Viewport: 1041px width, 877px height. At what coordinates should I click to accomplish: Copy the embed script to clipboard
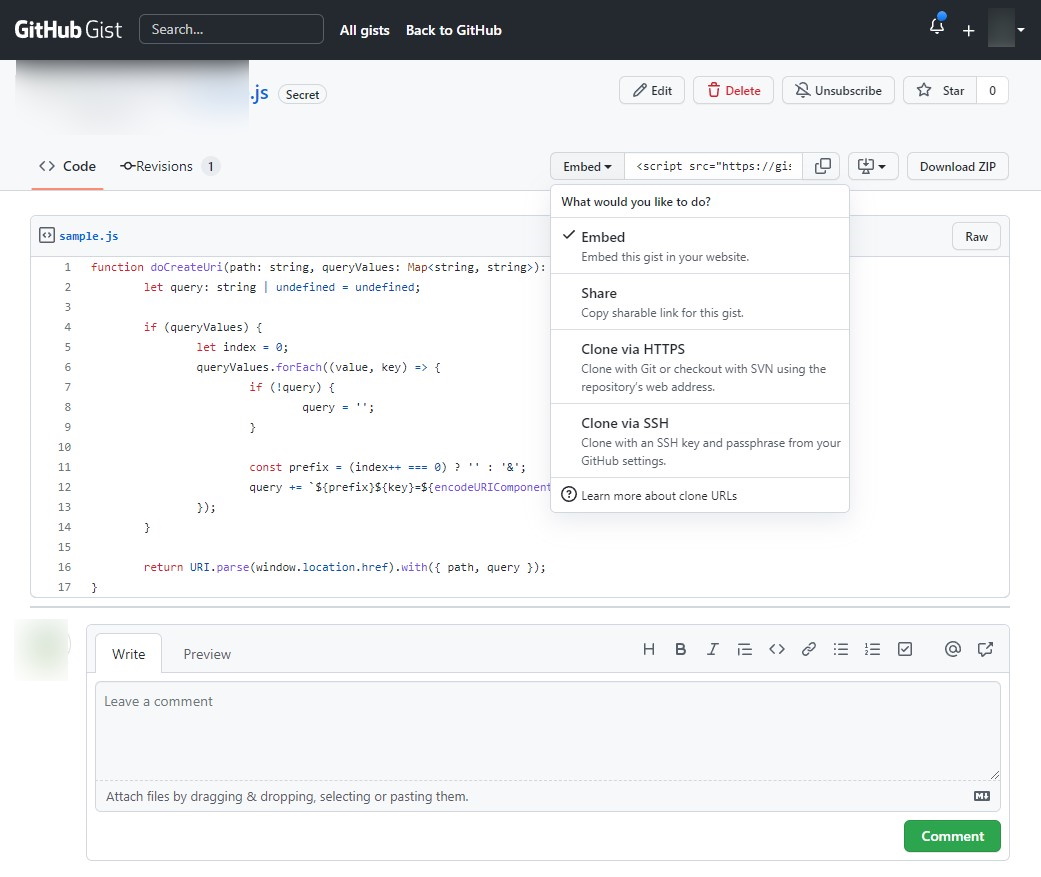coord(822,166)
